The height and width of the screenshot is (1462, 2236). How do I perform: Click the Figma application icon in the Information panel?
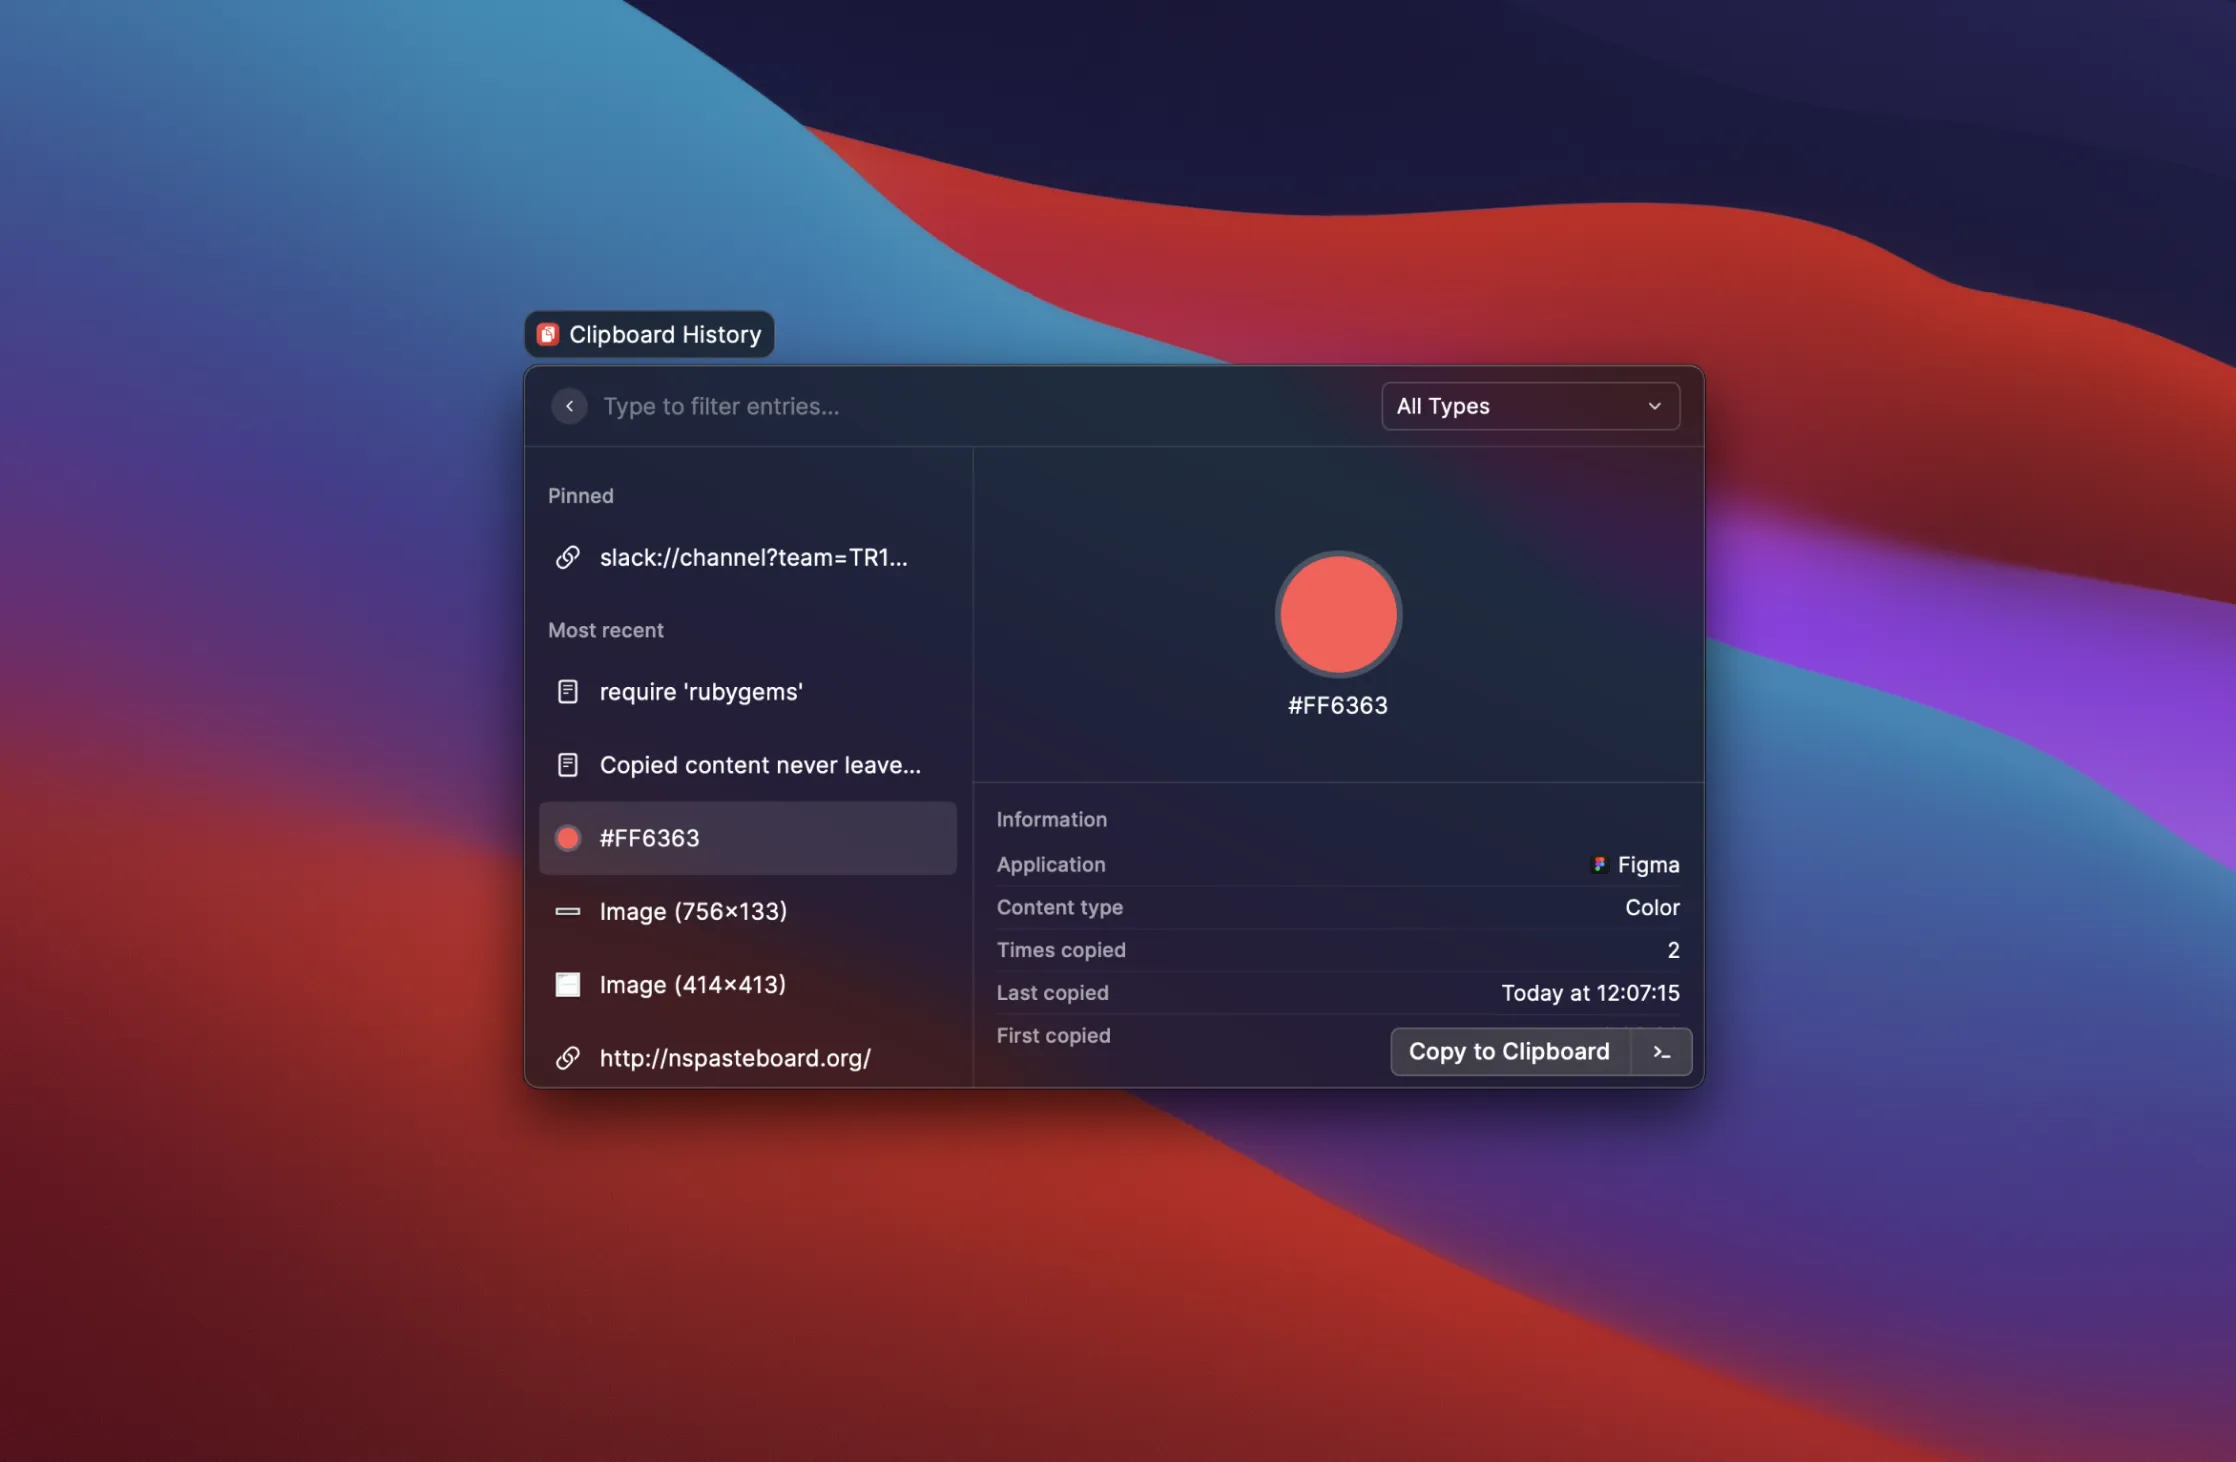(x=1600, y=864)
